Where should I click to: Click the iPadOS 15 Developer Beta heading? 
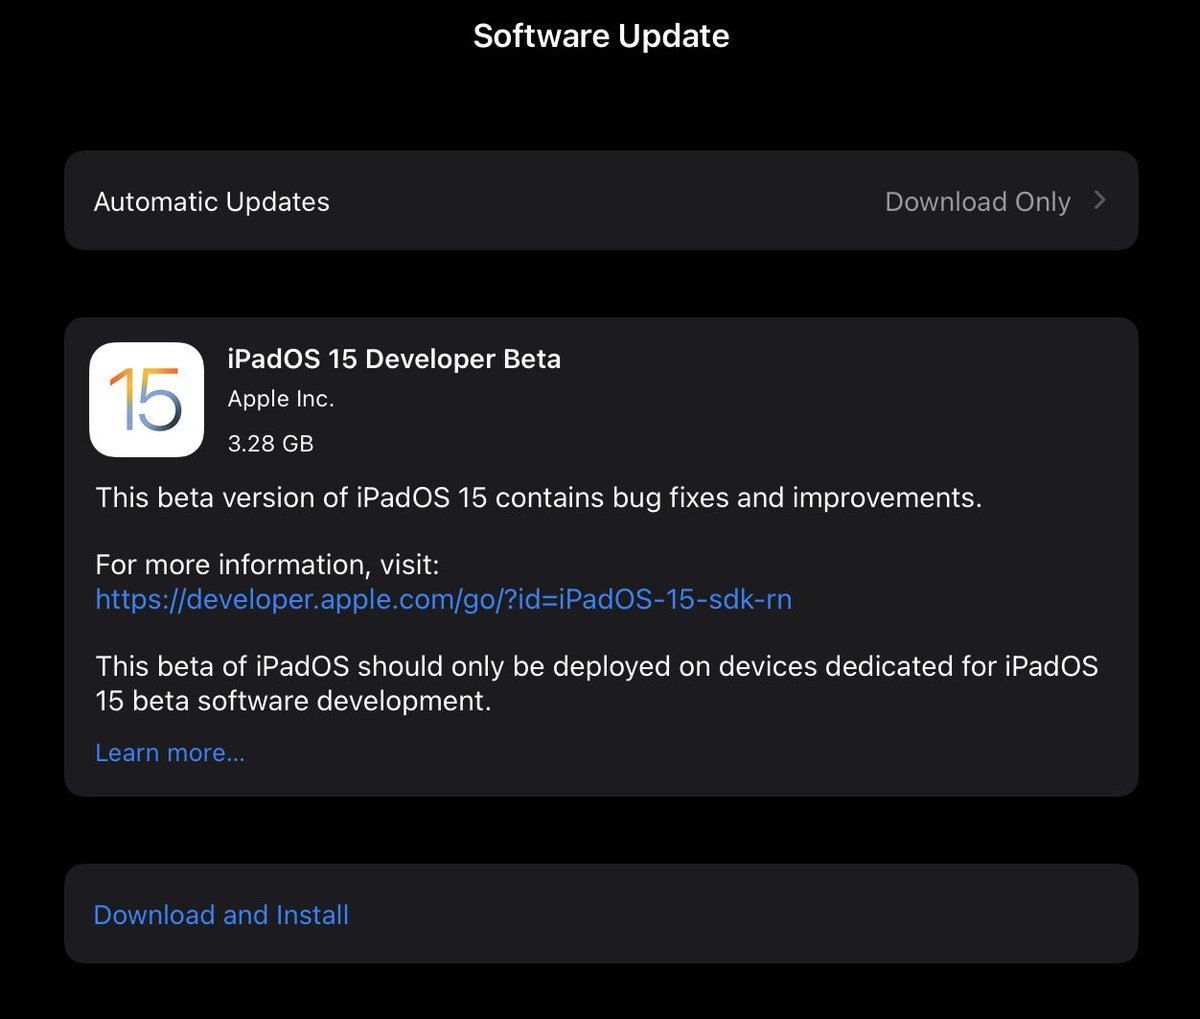[394, 359]
